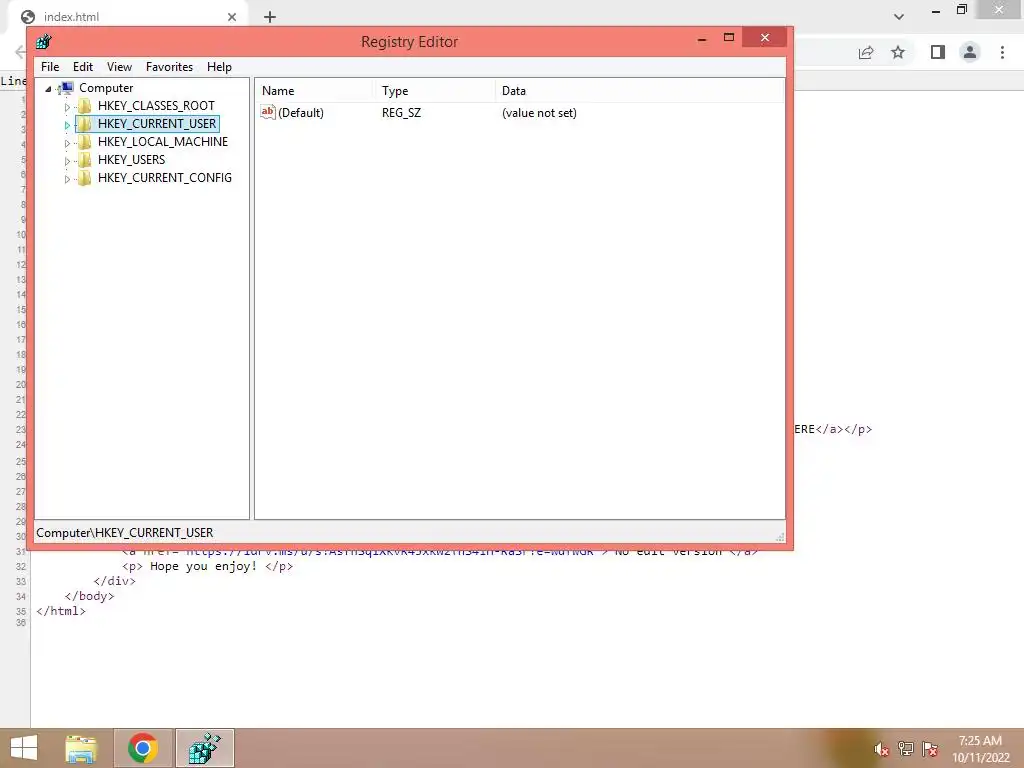Viewport: 1024px width, 768px height.
Task: Click the Data column header
Action: (x=639, y=91)
